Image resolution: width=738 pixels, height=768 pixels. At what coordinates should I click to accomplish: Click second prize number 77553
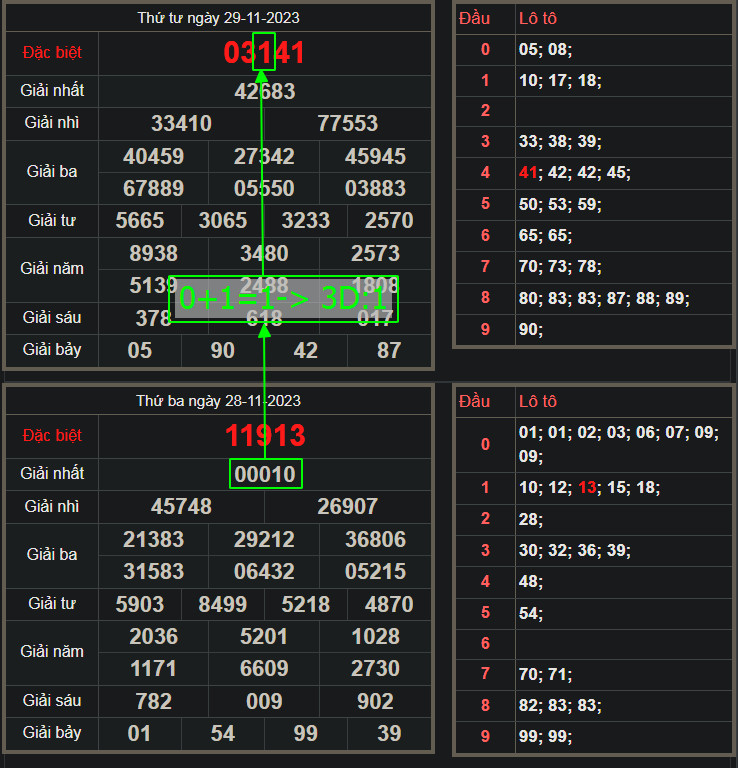347,123
